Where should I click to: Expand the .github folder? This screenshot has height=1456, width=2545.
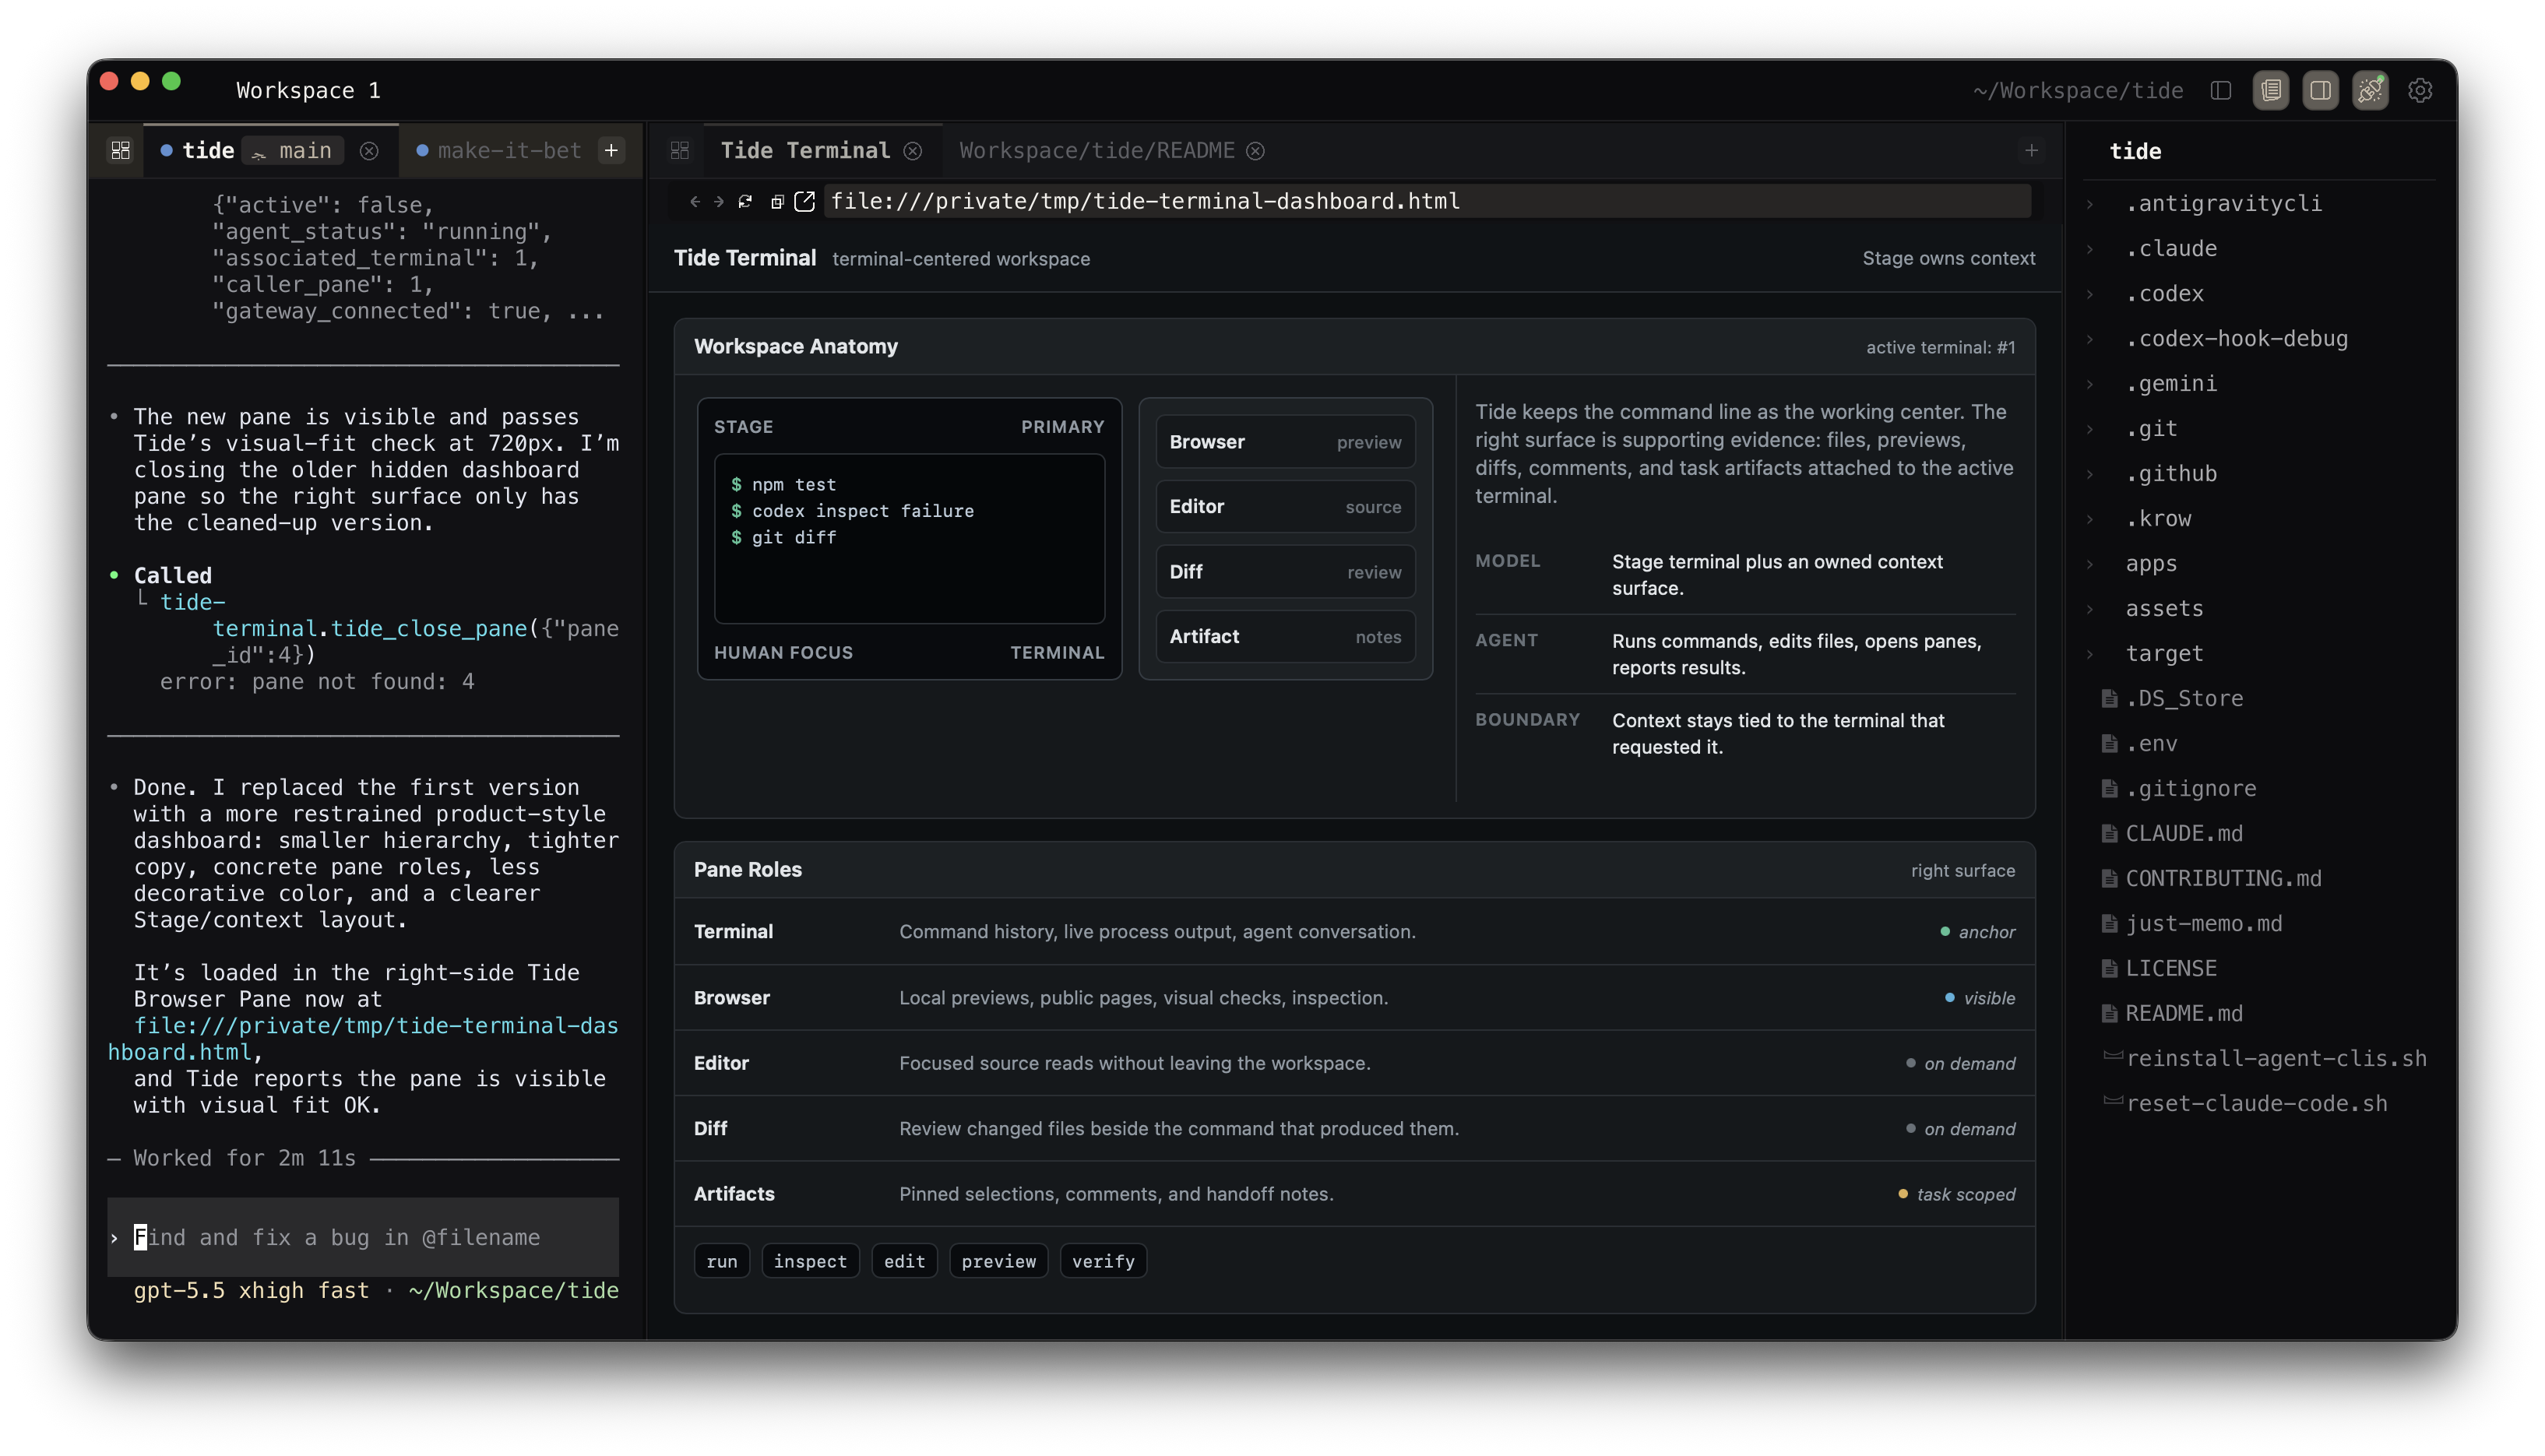(x=2090, y=474)
